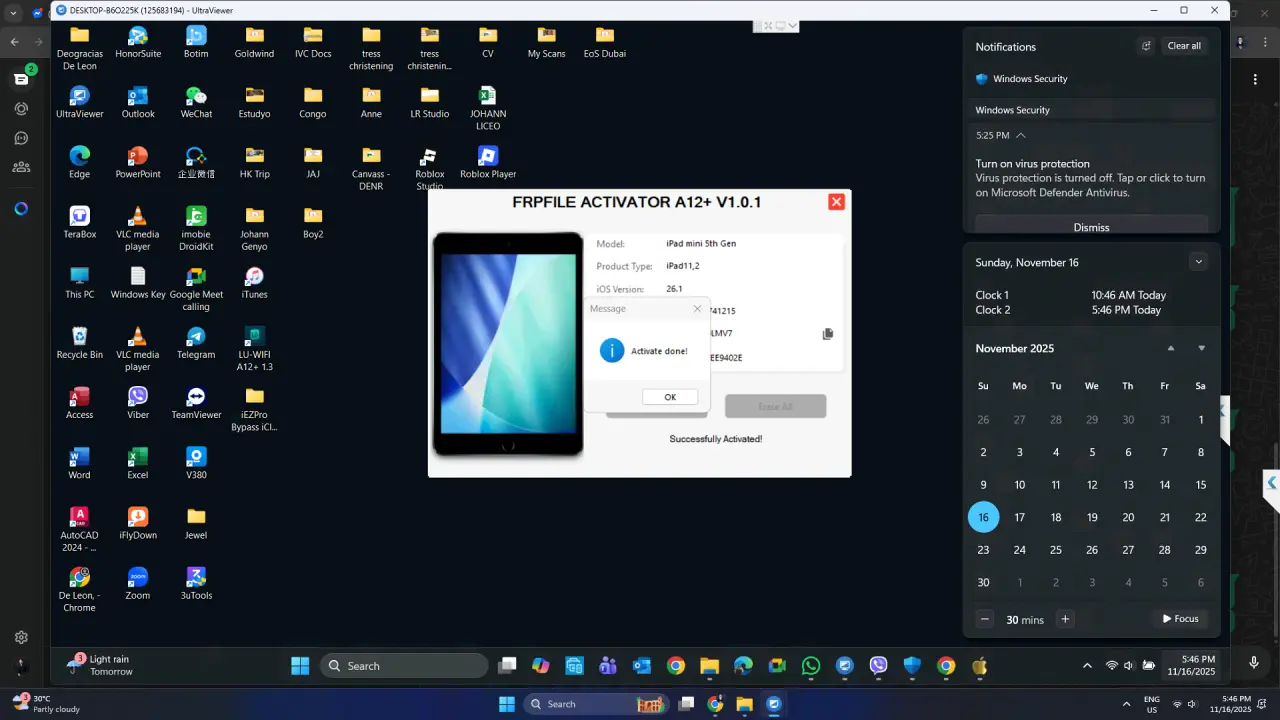Click the greyed Erase All button
Image resolution: width=1280 pixels, height=720 pixels.
(x=775, y=407)
